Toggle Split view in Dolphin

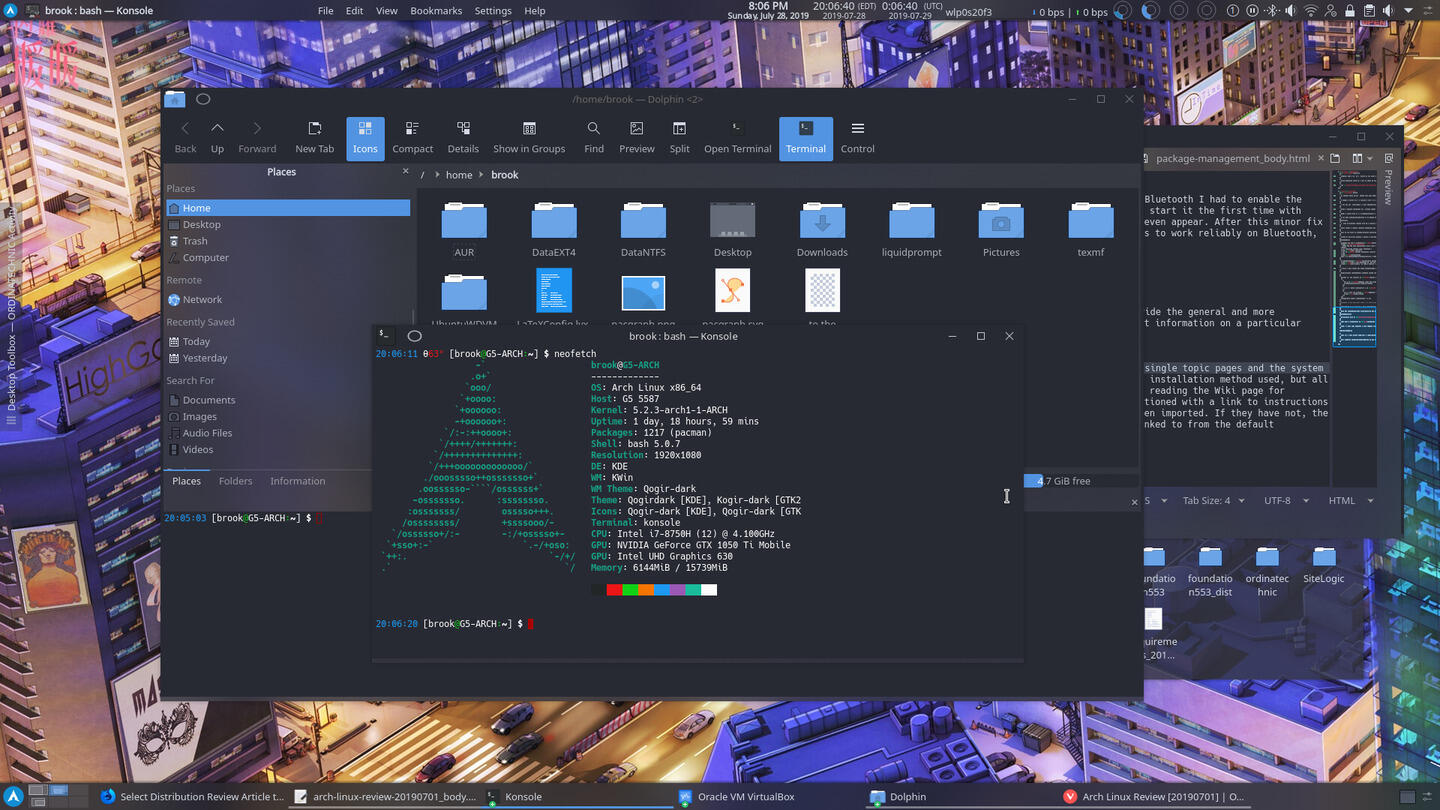click(679, 137)
